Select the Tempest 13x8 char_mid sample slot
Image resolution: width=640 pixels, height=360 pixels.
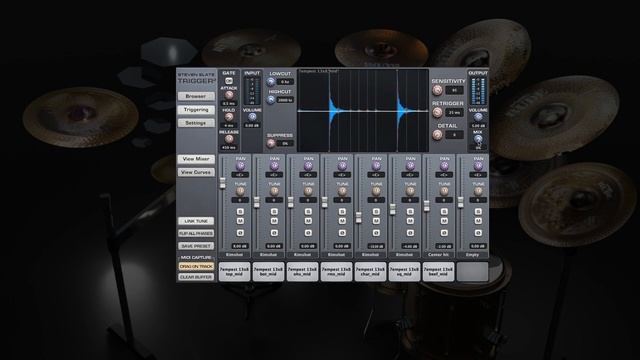(370, 272)
